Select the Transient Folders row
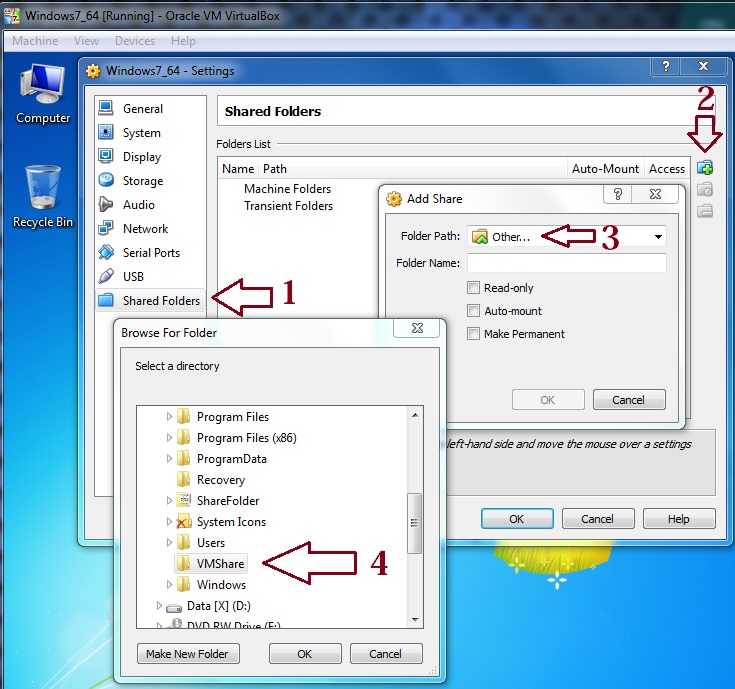This screenshot has width=735, height=689. (x=288, y=206)
